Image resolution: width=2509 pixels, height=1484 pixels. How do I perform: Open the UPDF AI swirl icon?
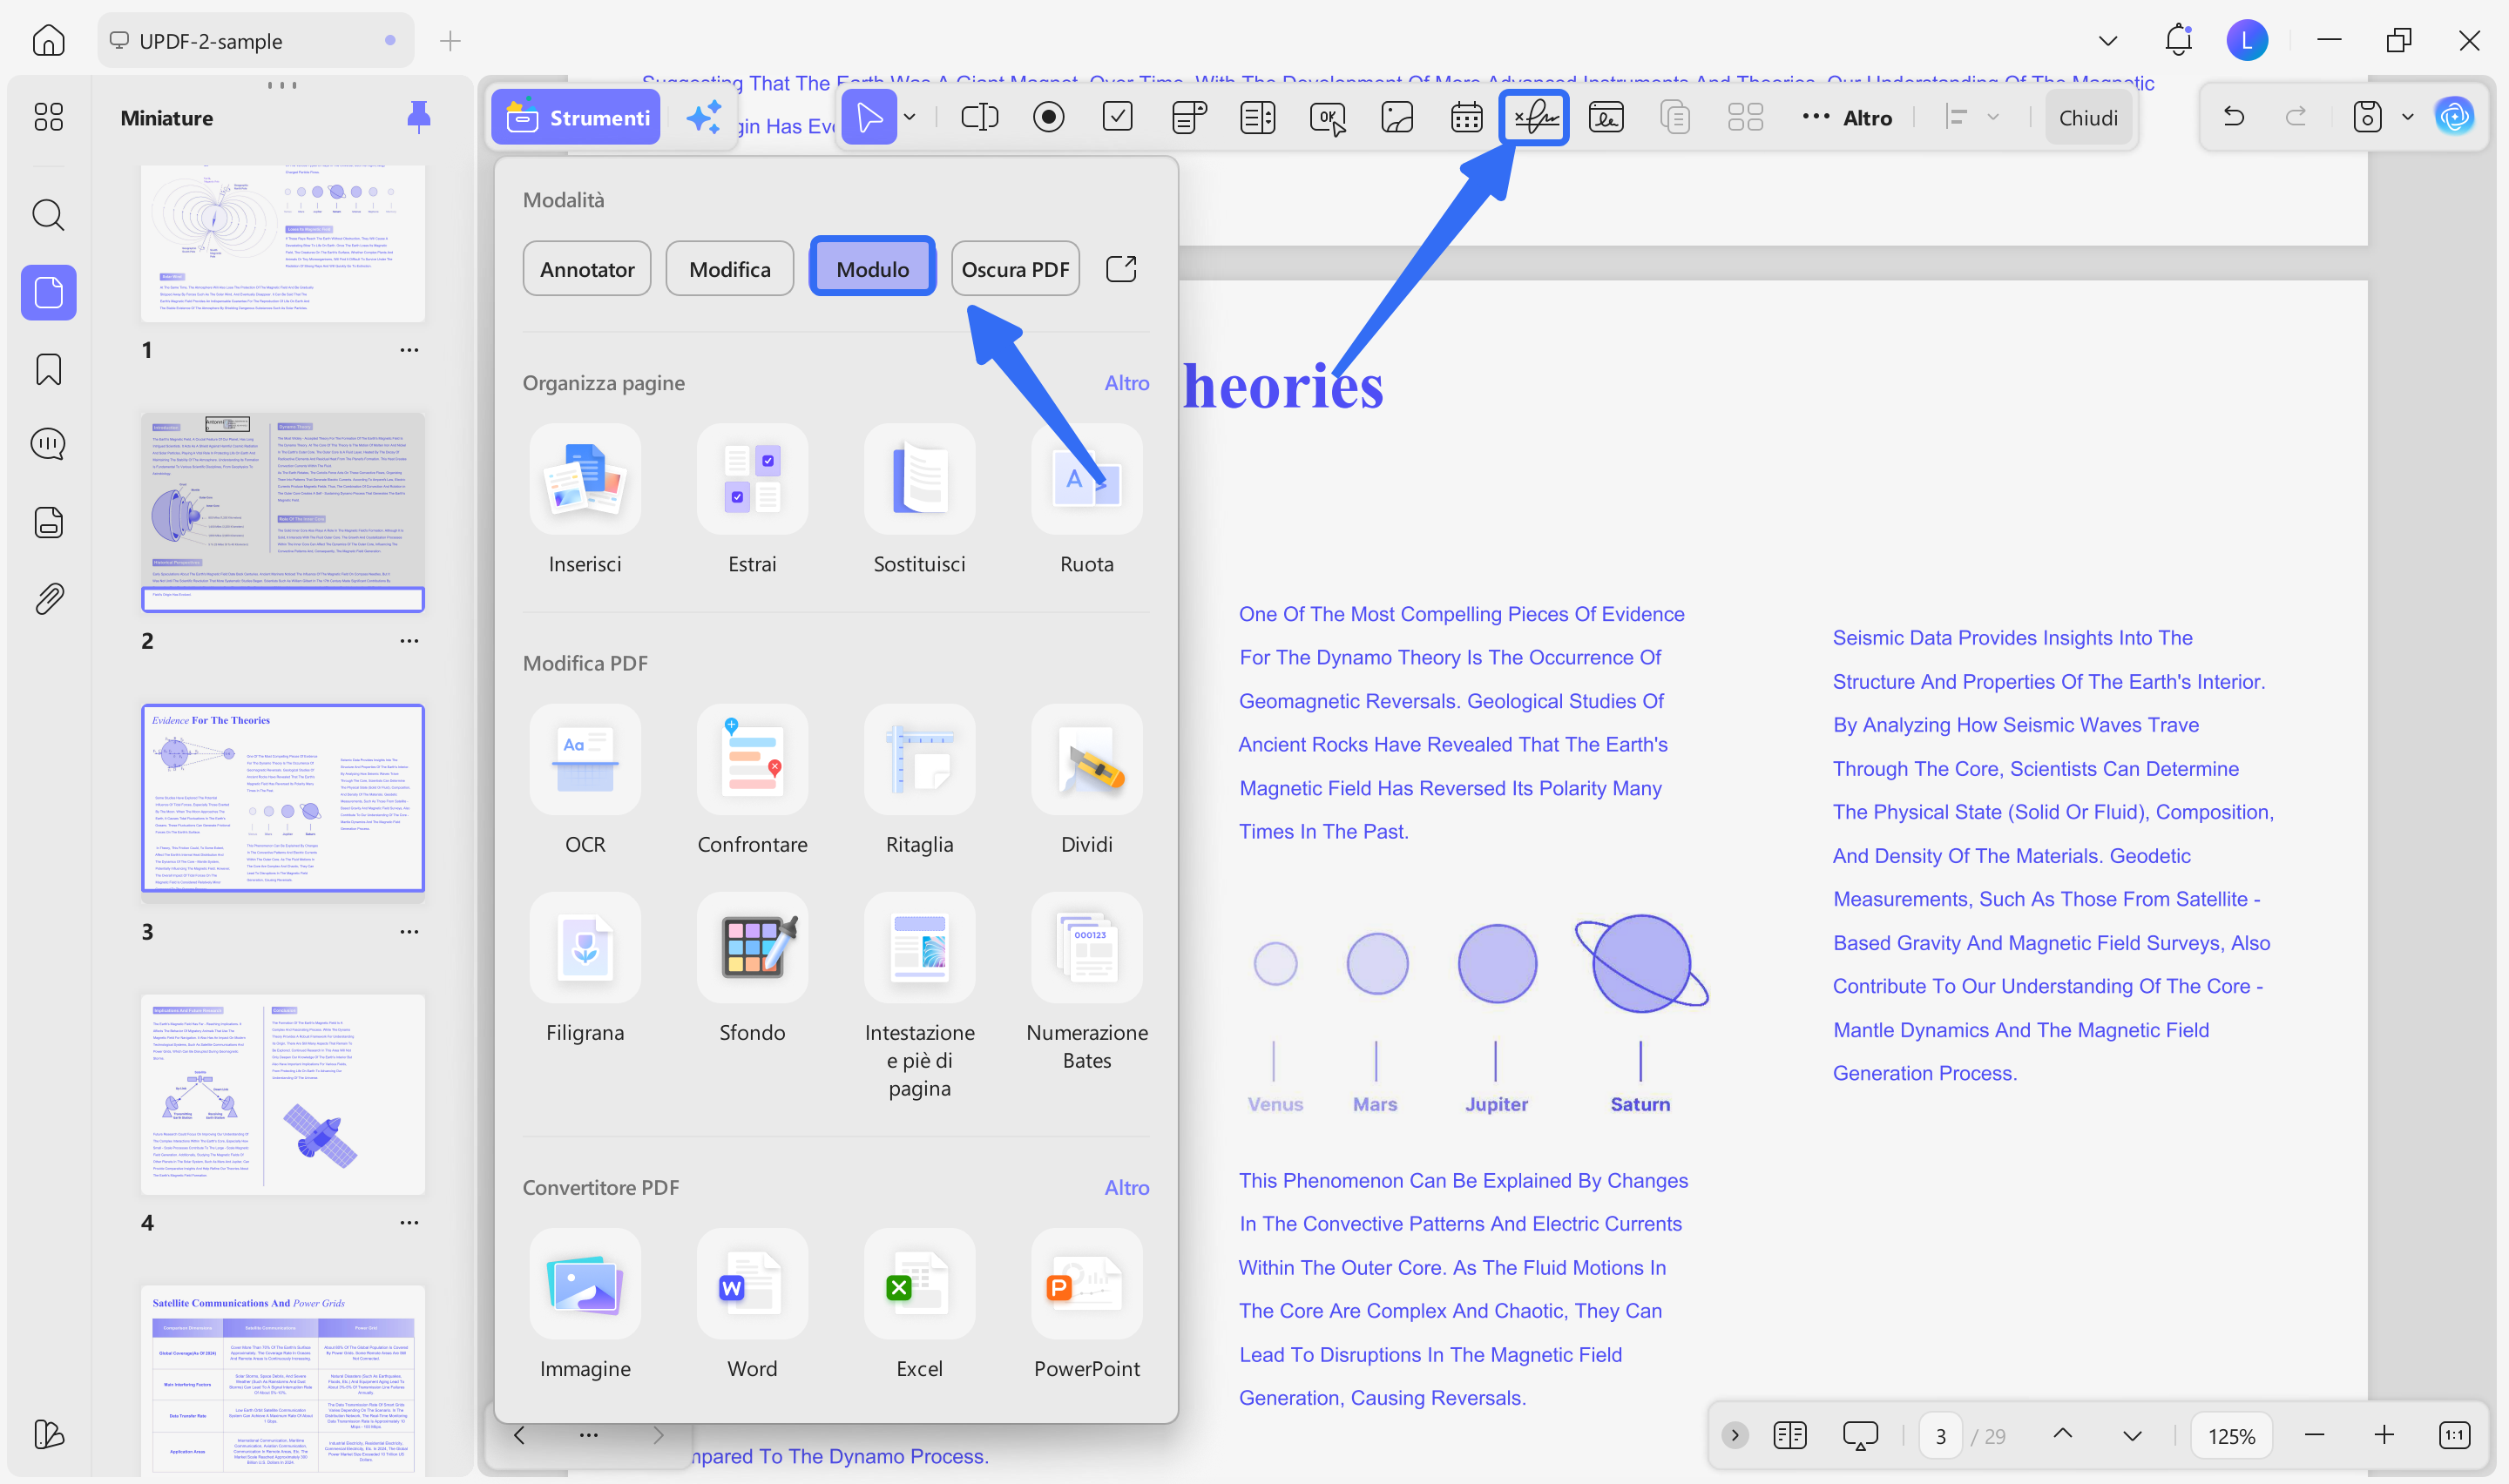point(2454,118)
